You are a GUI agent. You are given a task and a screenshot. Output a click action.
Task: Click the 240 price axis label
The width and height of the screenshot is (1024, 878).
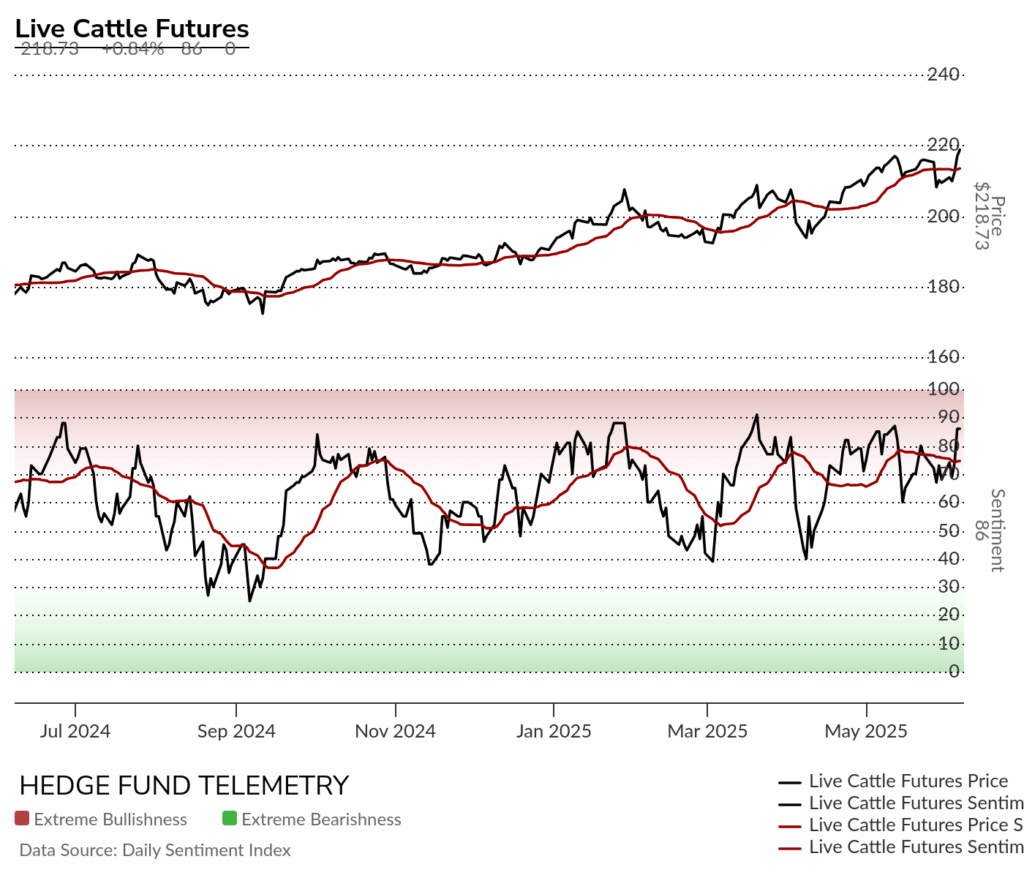tap(943, 74)
